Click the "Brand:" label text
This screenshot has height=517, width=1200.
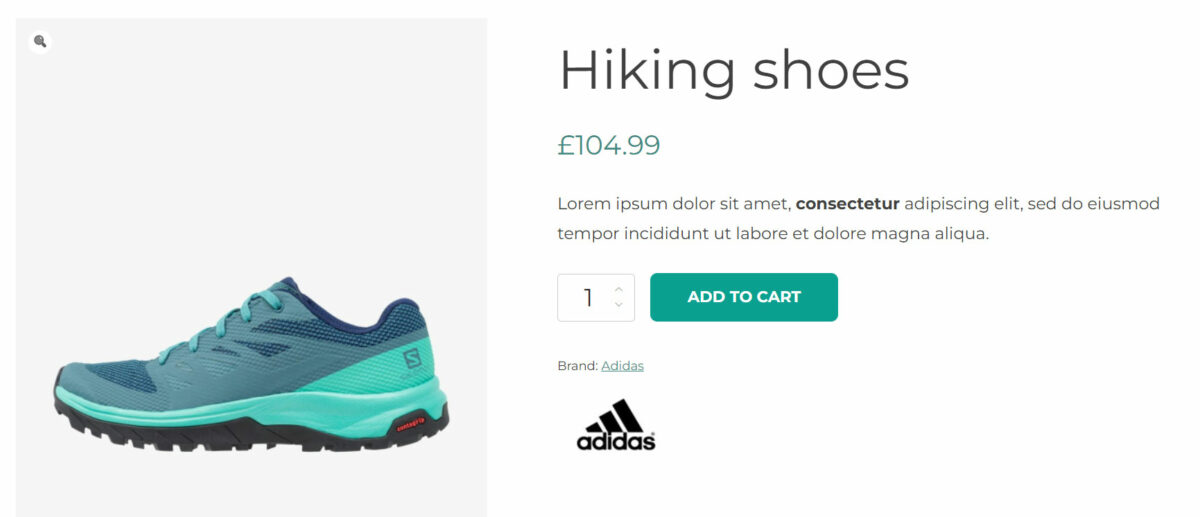click(x=577, y=366)
